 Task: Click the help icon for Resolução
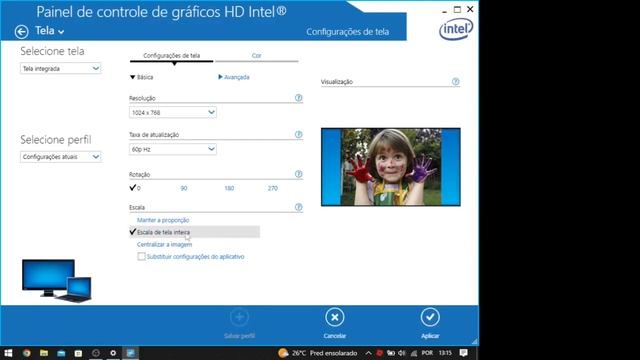pos(298,98)
